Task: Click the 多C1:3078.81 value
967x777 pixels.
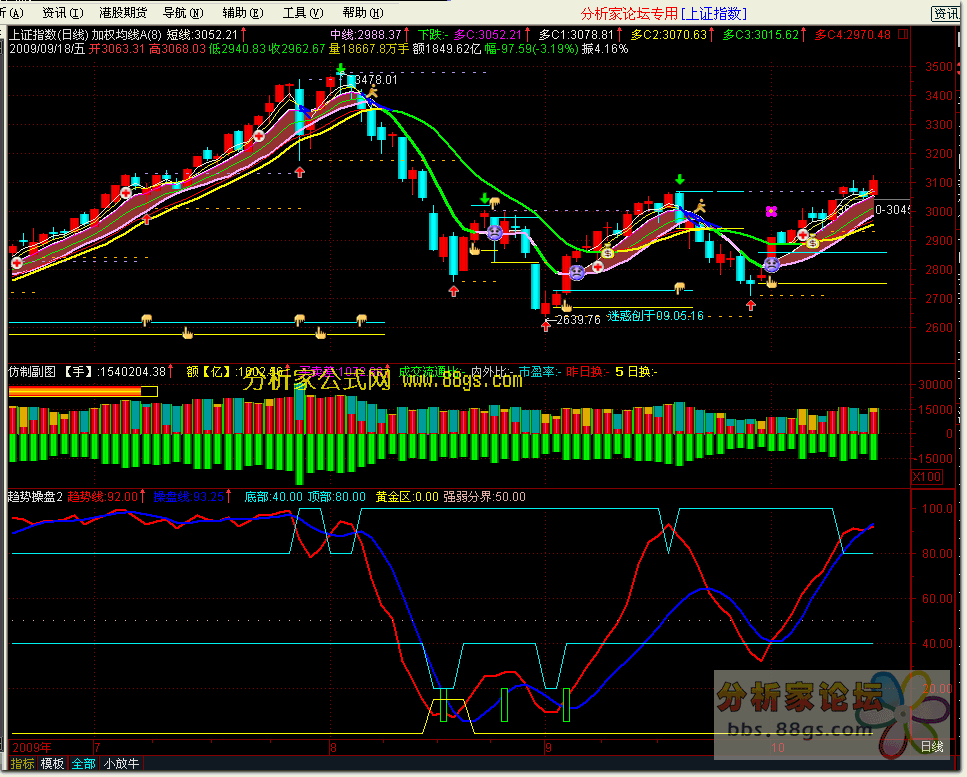Action: 577,35
